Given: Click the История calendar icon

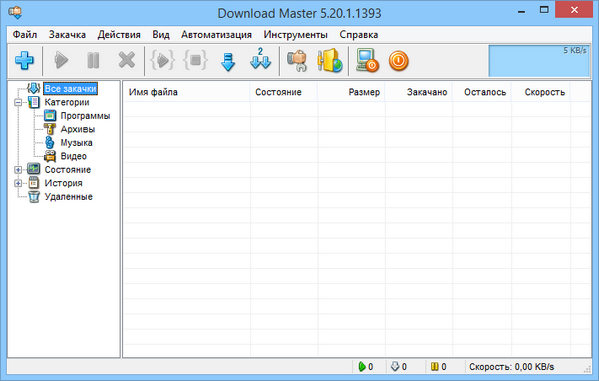Looking at the screenshot, I should click(34, 183).
